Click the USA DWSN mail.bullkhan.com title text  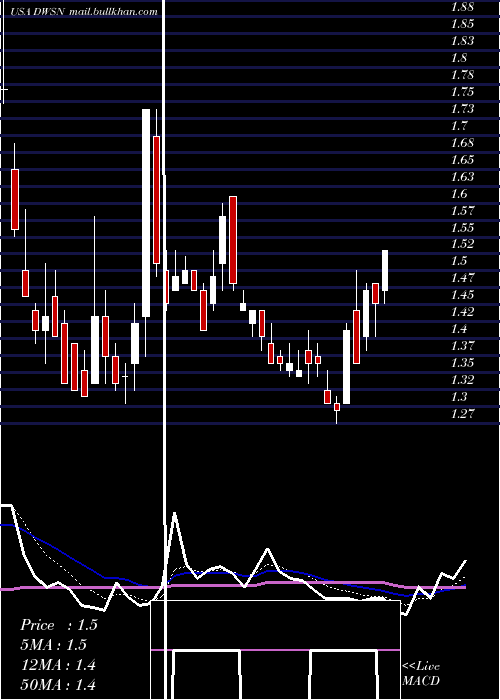tap(84, 12)
